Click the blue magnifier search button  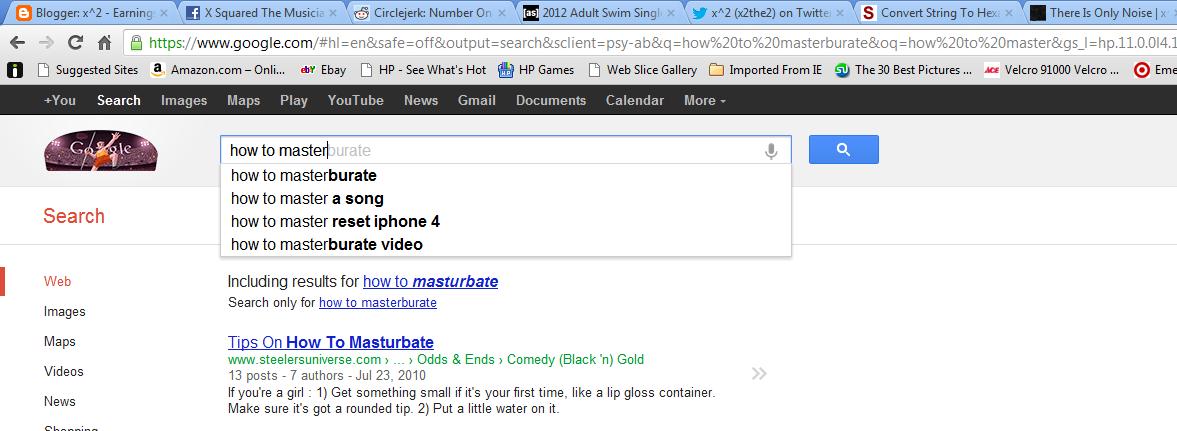tap(843, 149)
